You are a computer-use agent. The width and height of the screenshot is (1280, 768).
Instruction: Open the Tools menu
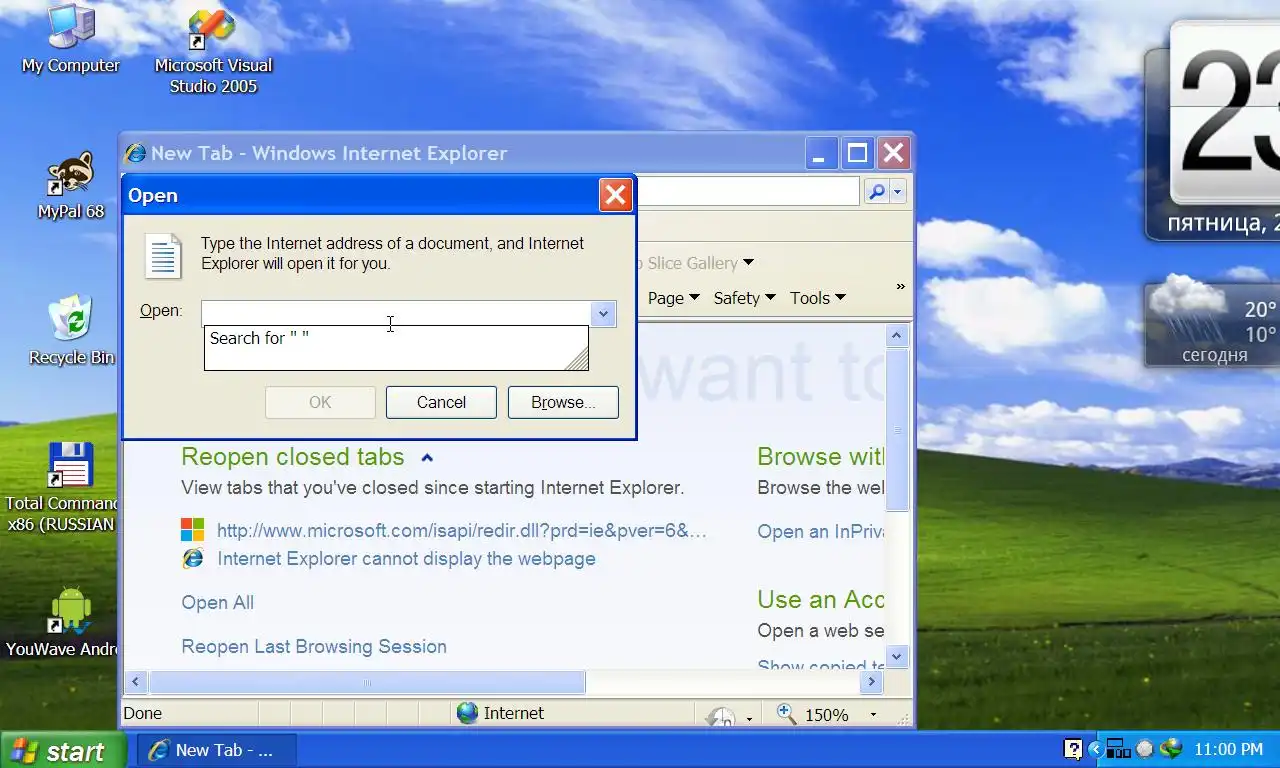pyautogui.click(x=817, y=298)
